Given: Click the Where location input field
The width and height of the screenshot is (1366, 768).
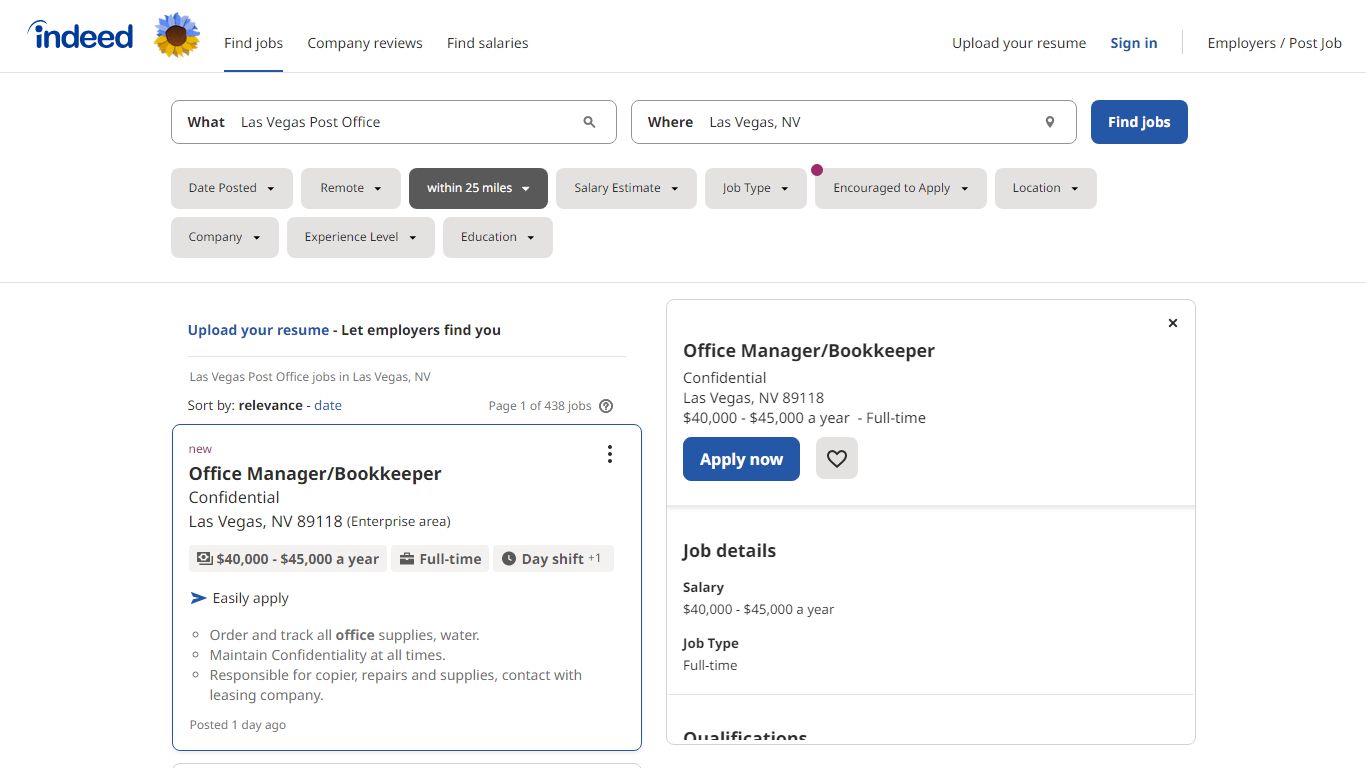Looking at the screenshot, I should 854,122.
